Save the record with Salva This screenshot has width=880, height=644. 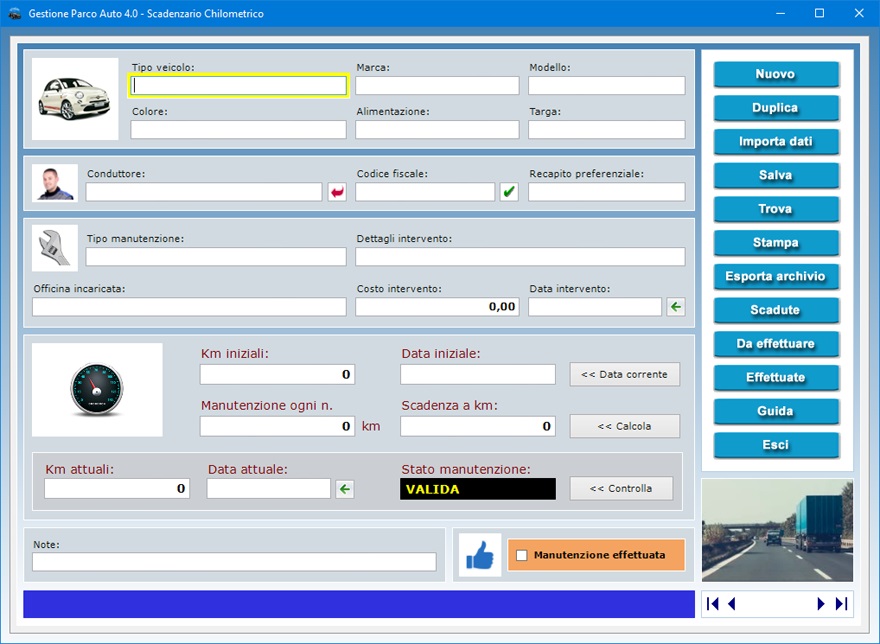(x=776, y=175)
